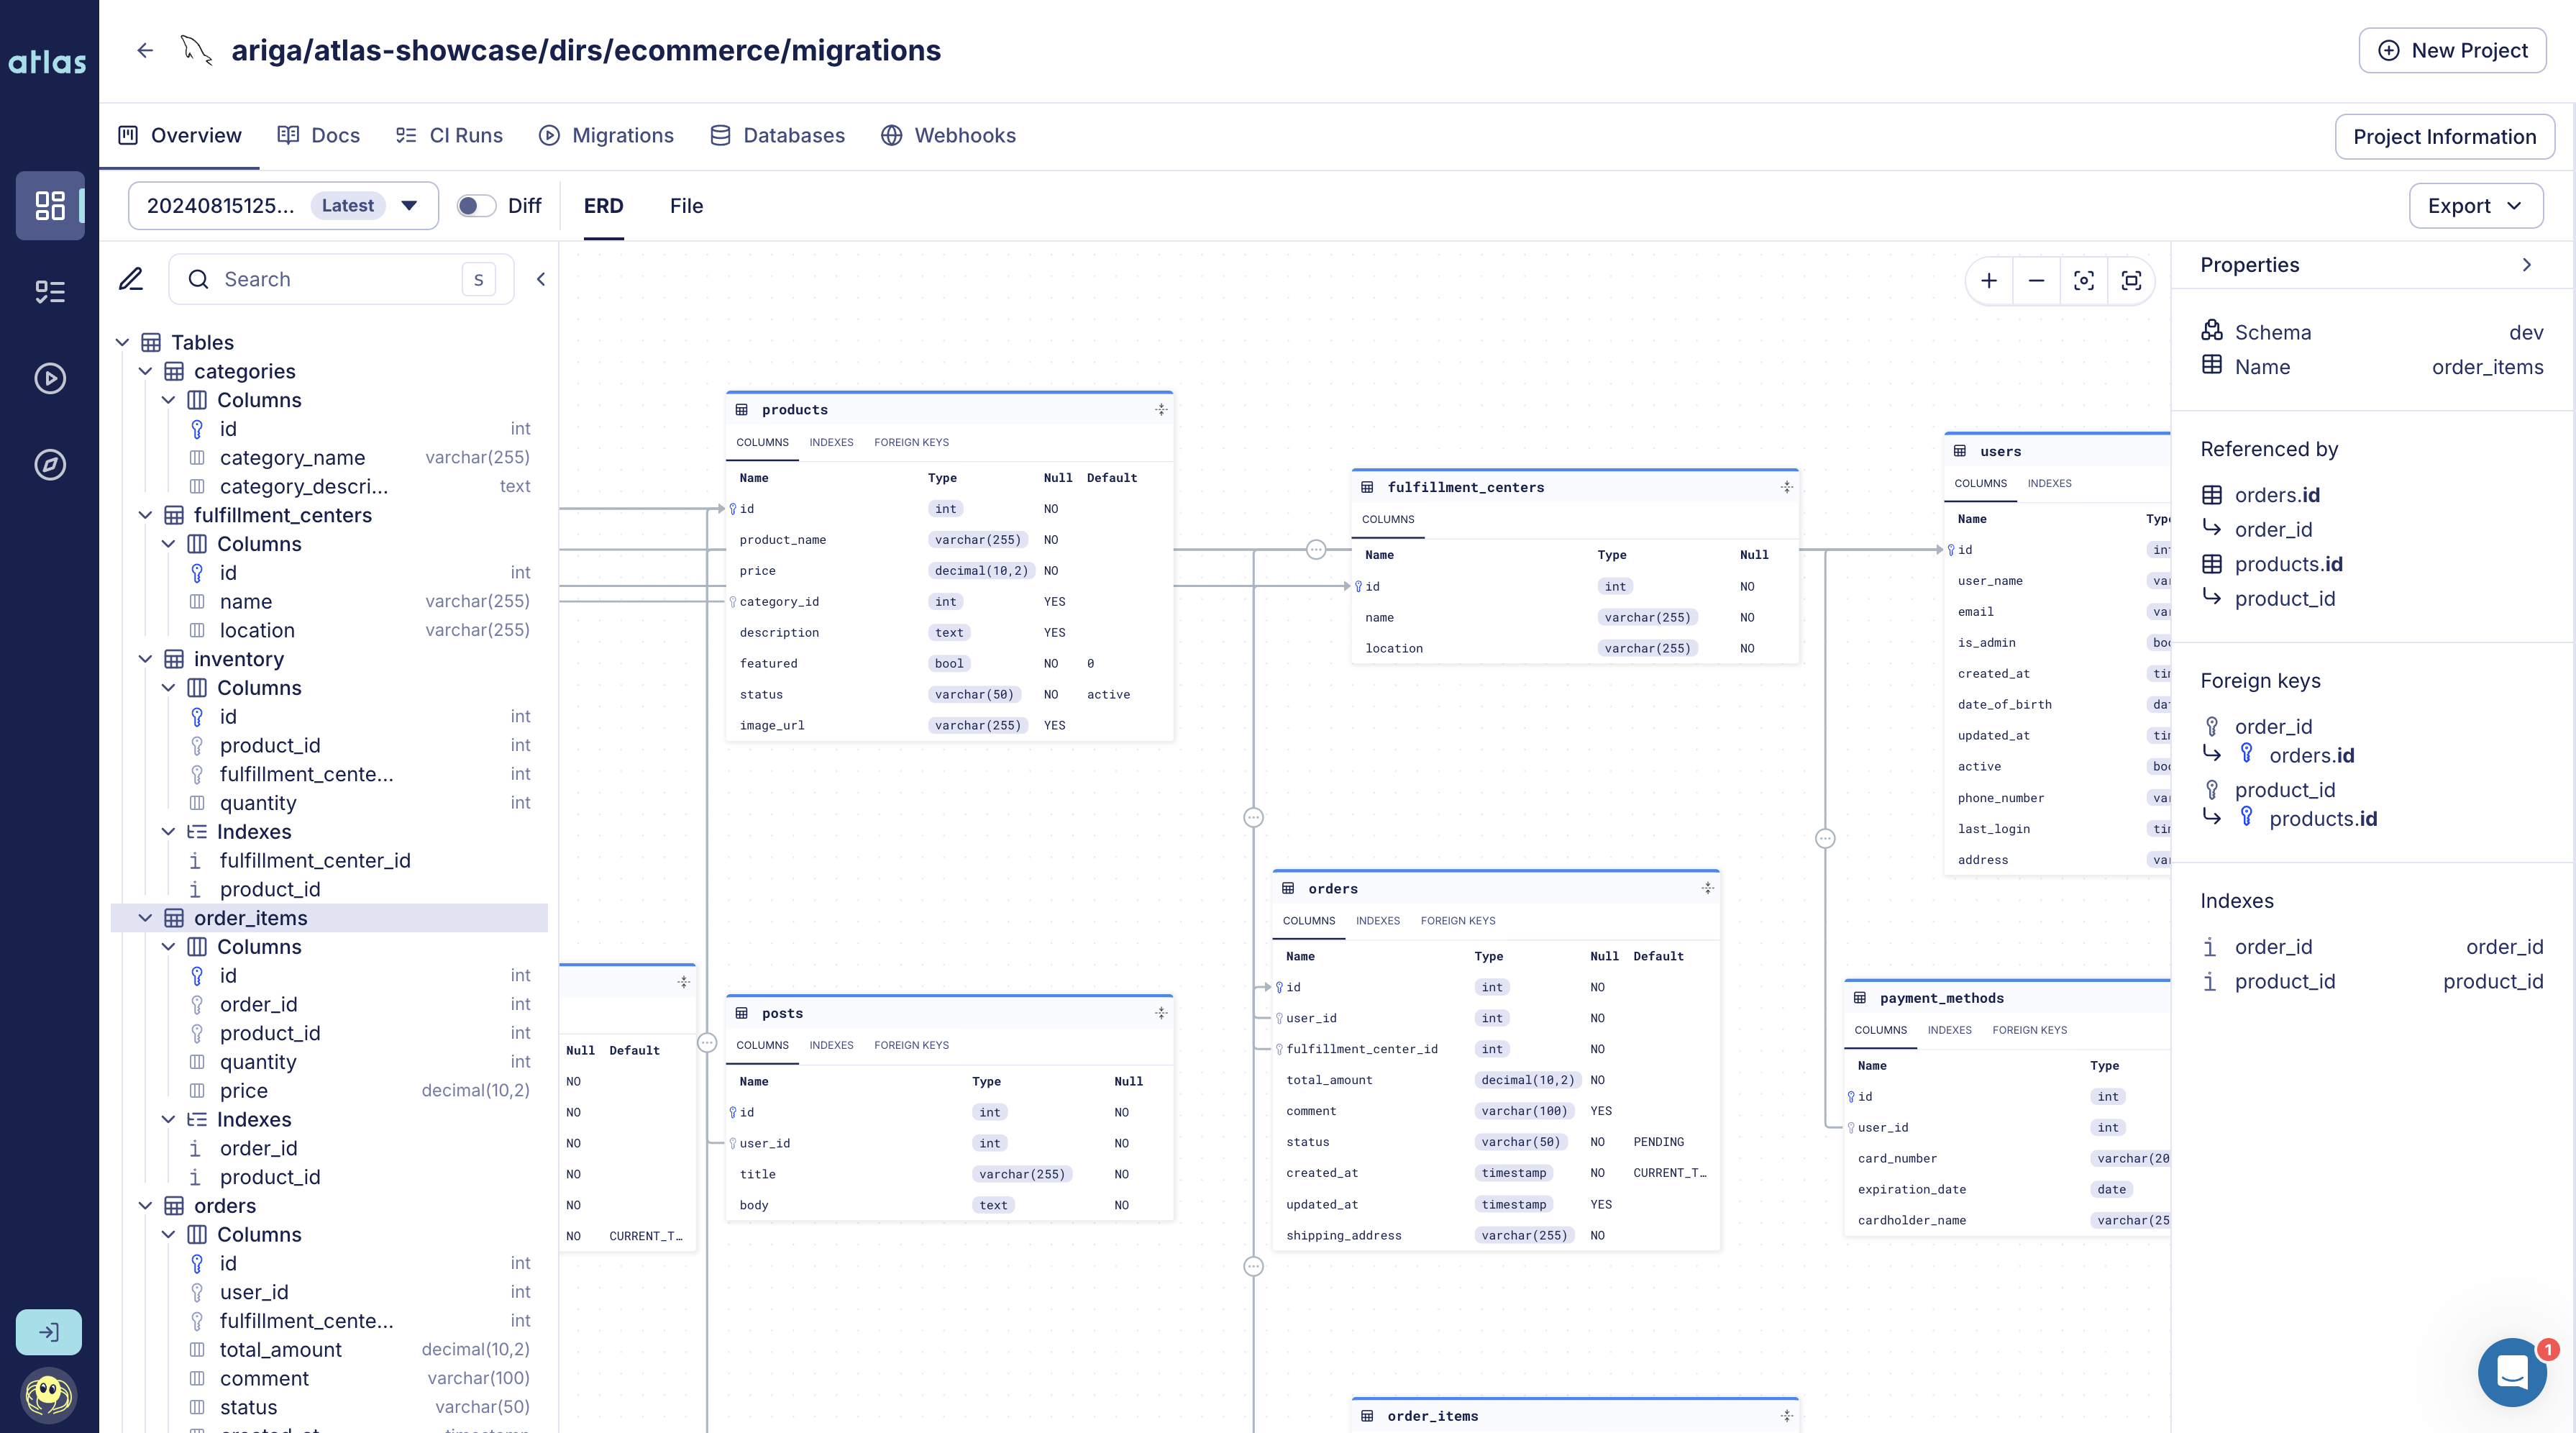
Task: Click the zoom in plus icon
Action: 1988,281
